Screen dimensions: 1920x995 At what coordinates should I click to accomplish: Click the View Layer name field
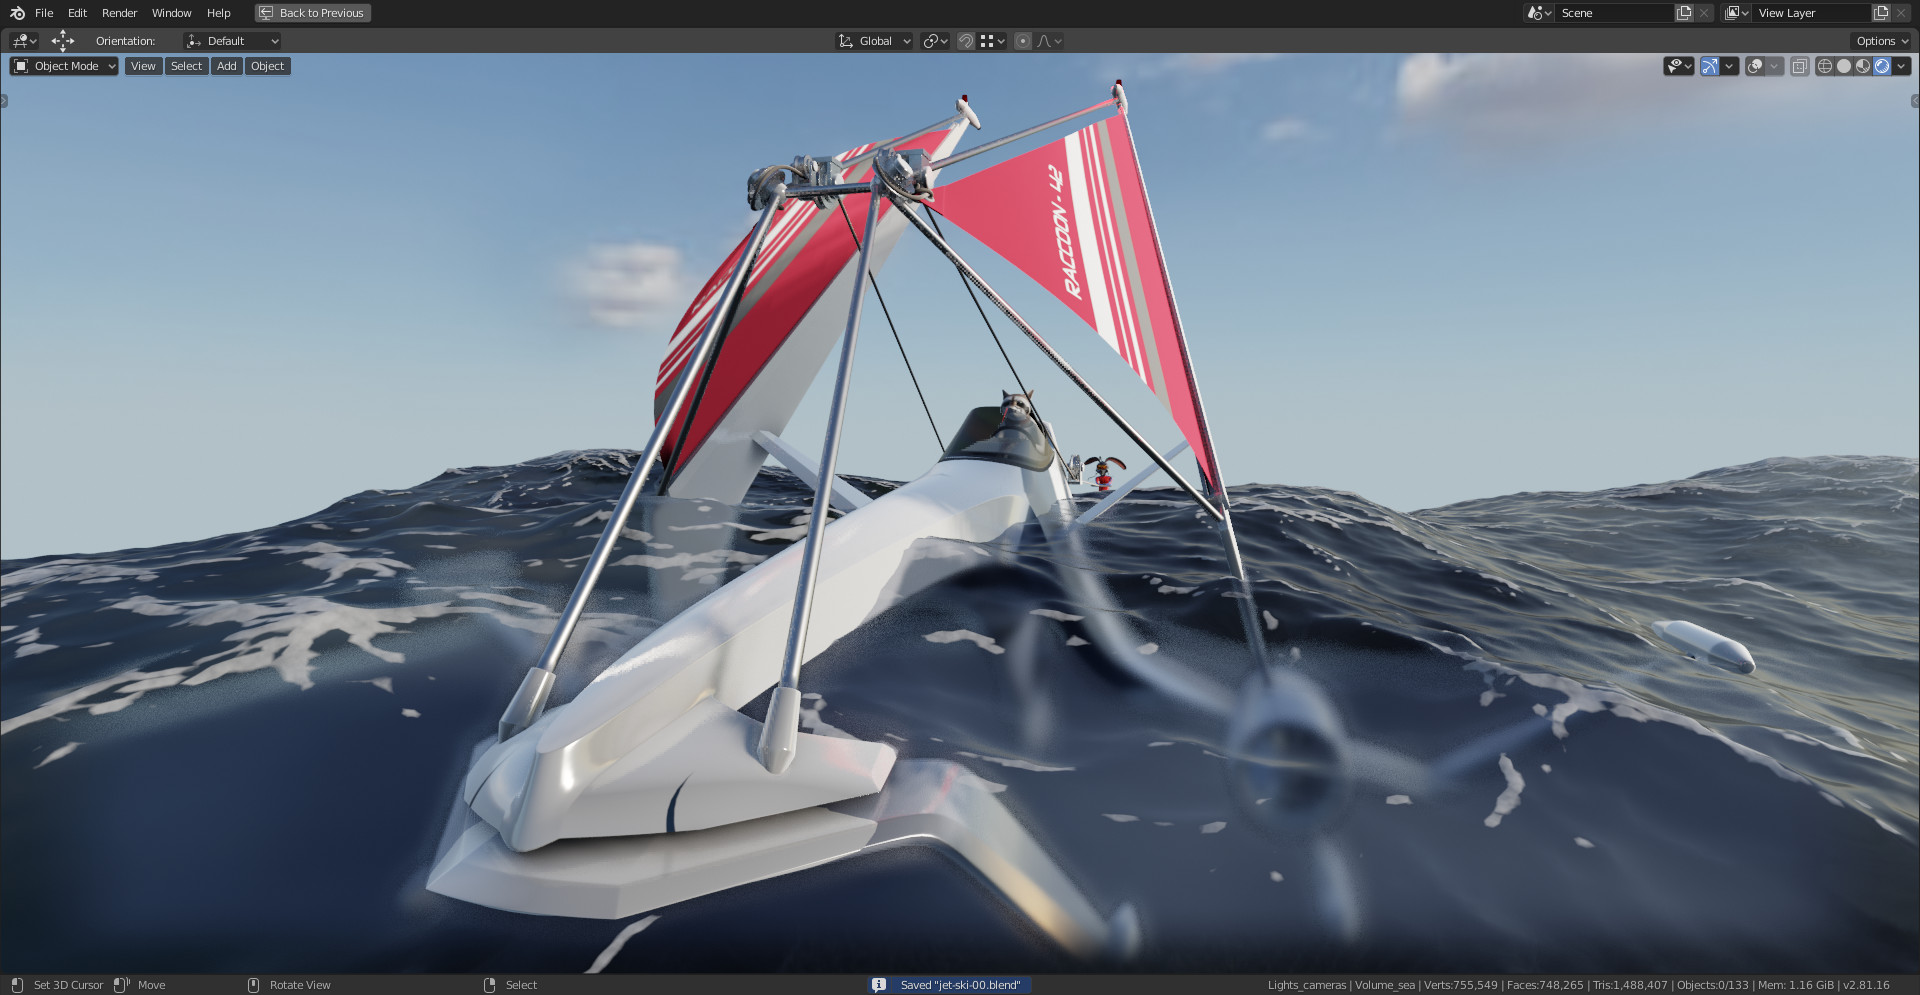[1811, 13]
